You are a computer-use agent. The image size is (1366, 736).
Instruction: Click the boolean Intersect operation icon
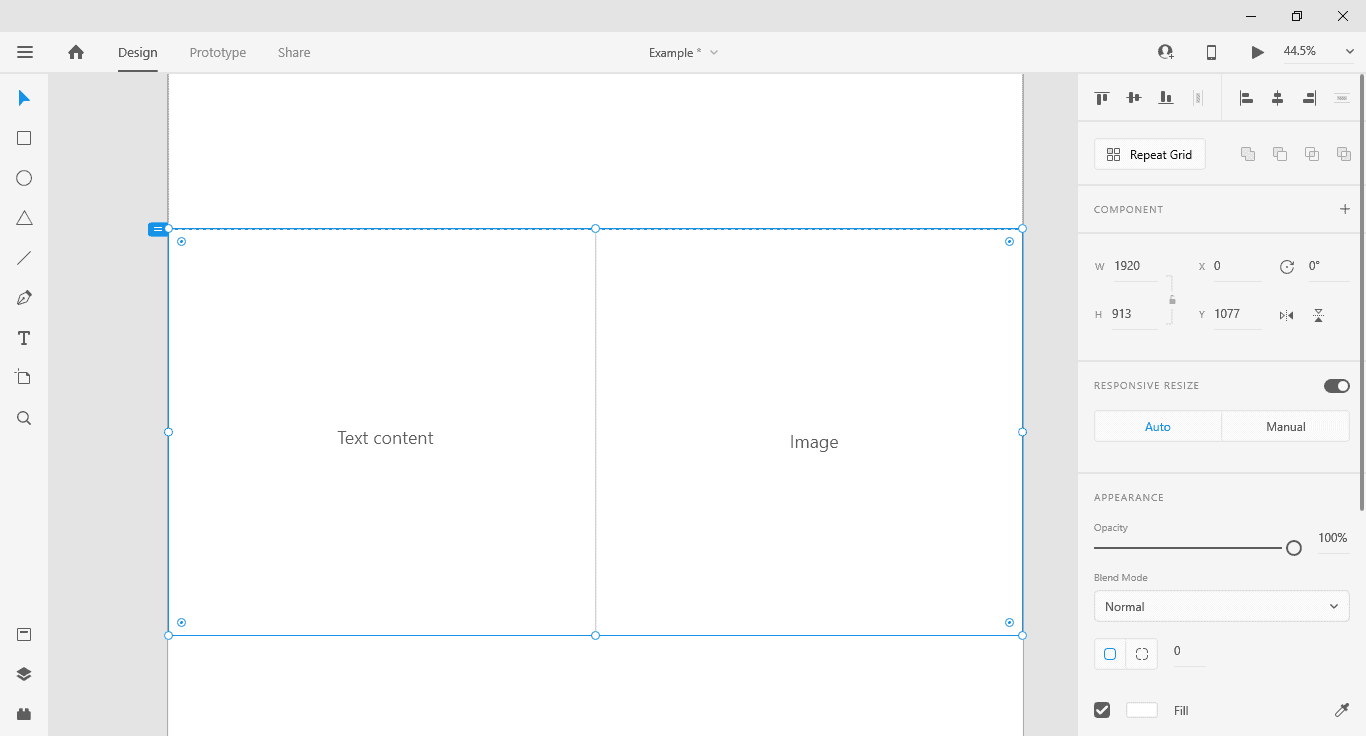click(1312, 154)
